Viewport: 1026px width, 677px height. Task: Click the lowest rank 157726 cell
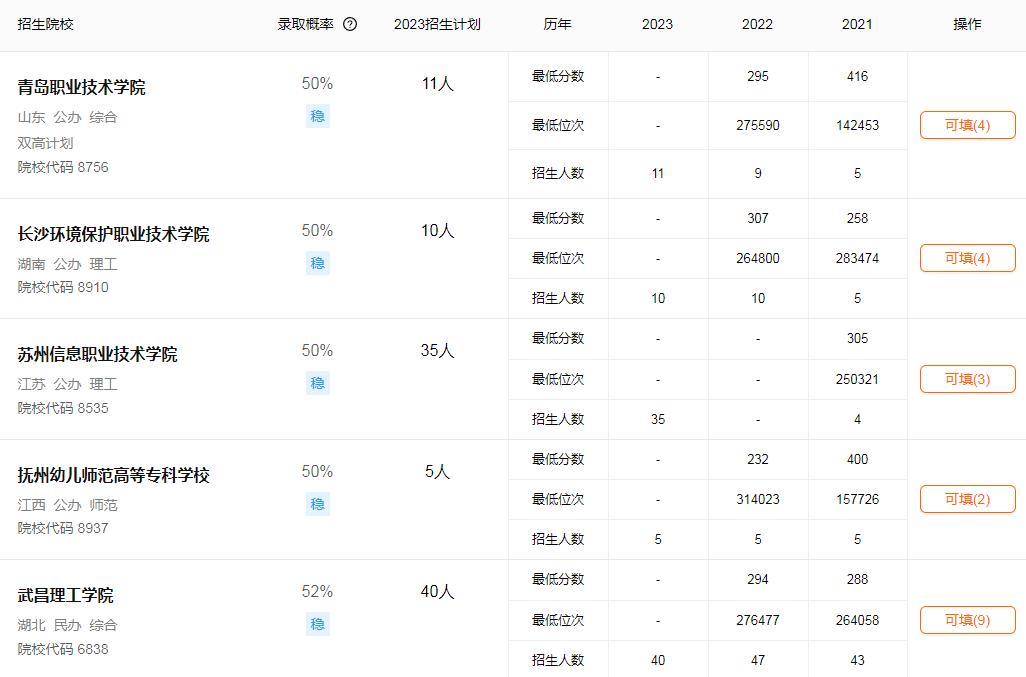point(857,499)
